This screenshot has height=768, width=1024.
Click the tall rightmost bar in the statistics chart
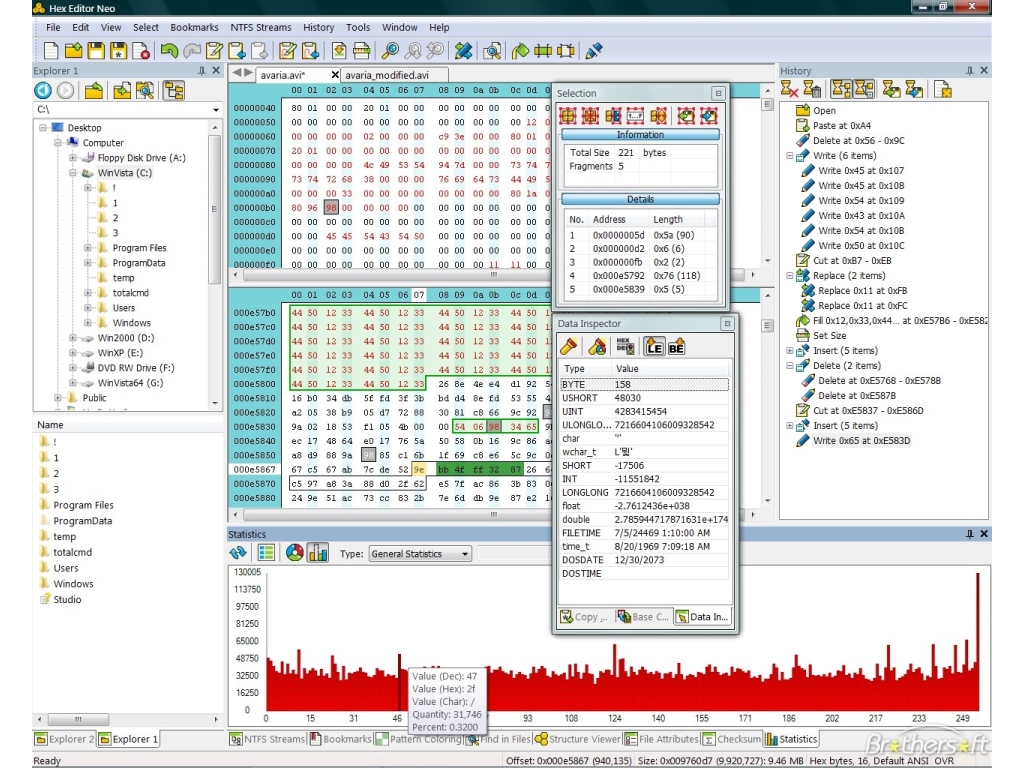tap(978, 642)
